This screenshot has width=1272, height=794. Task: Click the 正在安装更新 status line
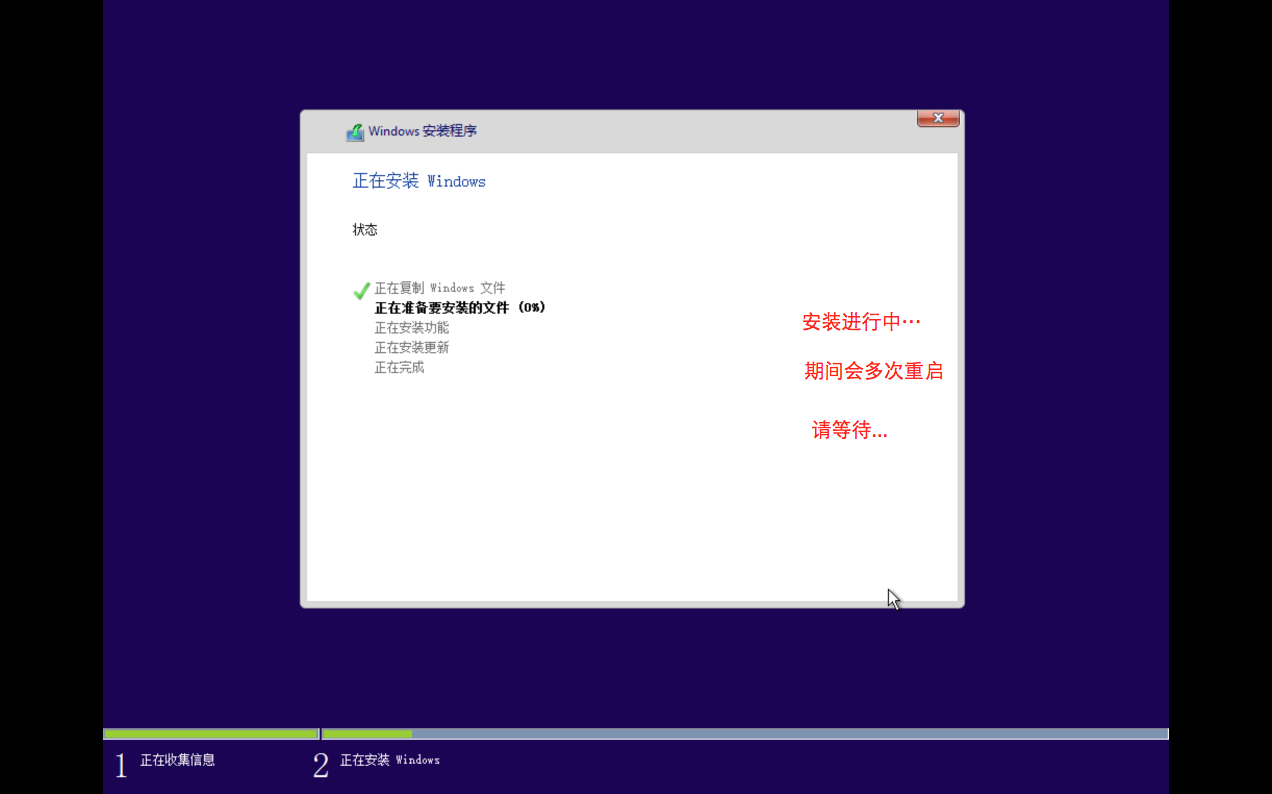point(412,348)
